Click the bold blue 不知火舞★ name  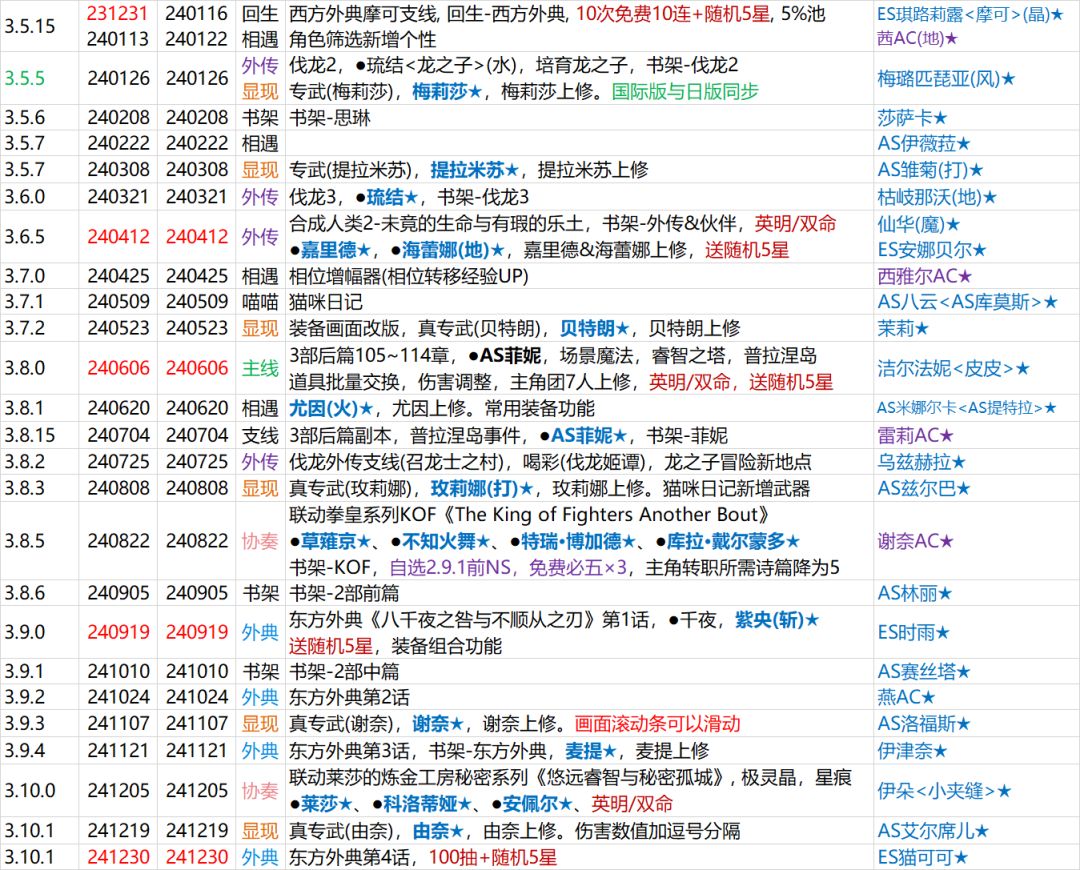(x=446, y=541)
